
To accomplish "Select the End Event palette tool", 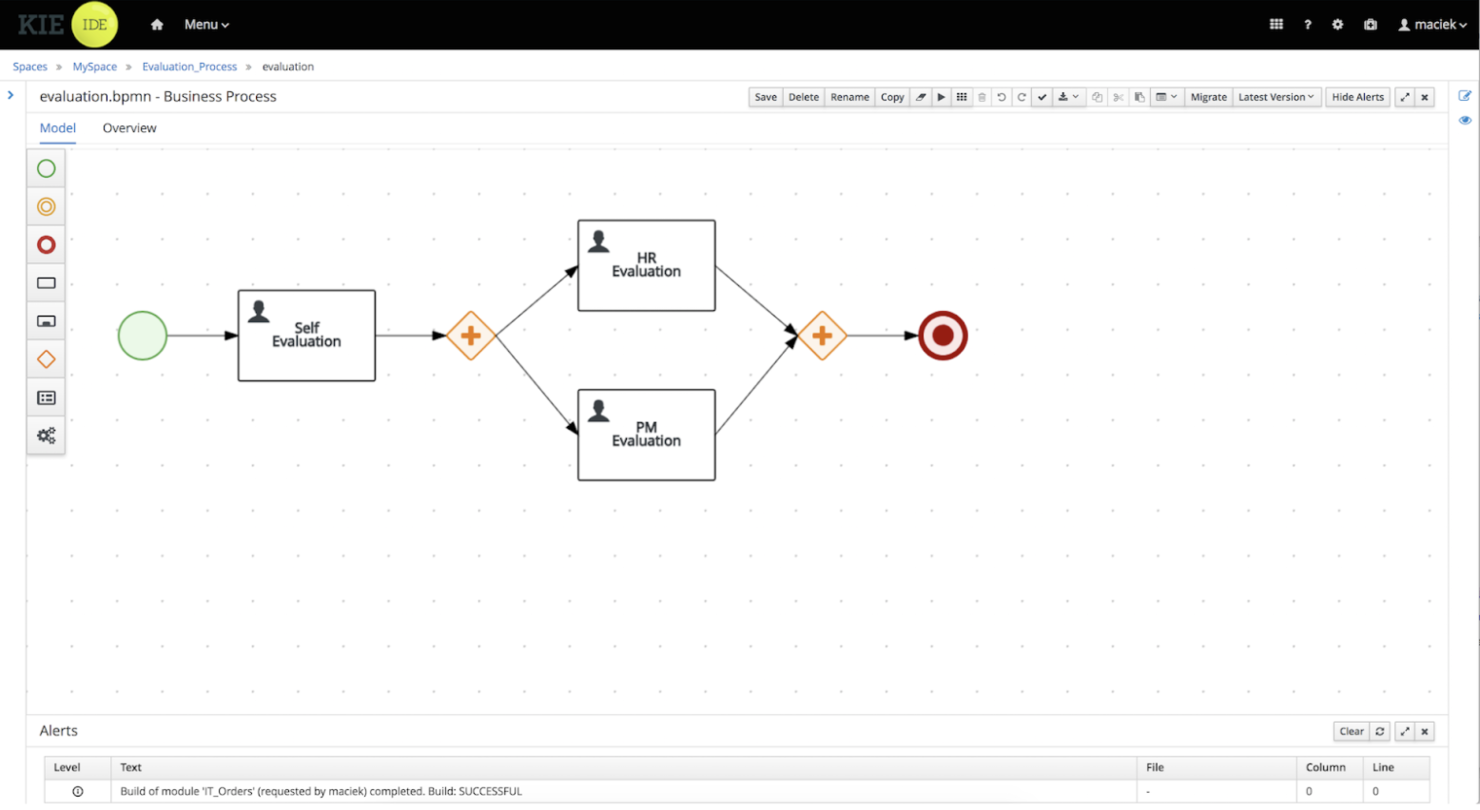I will tap(46, 245).
